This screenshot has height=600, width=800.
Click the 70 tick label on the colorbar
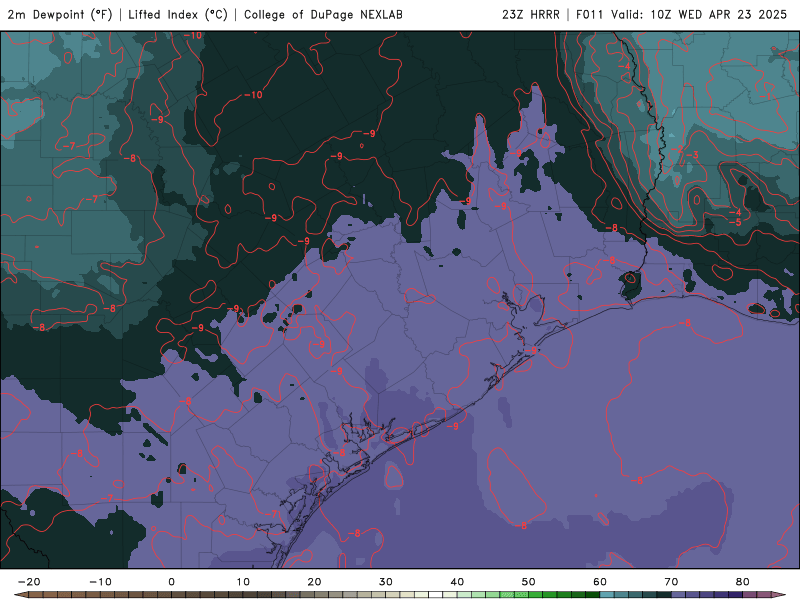coord(671,582)
